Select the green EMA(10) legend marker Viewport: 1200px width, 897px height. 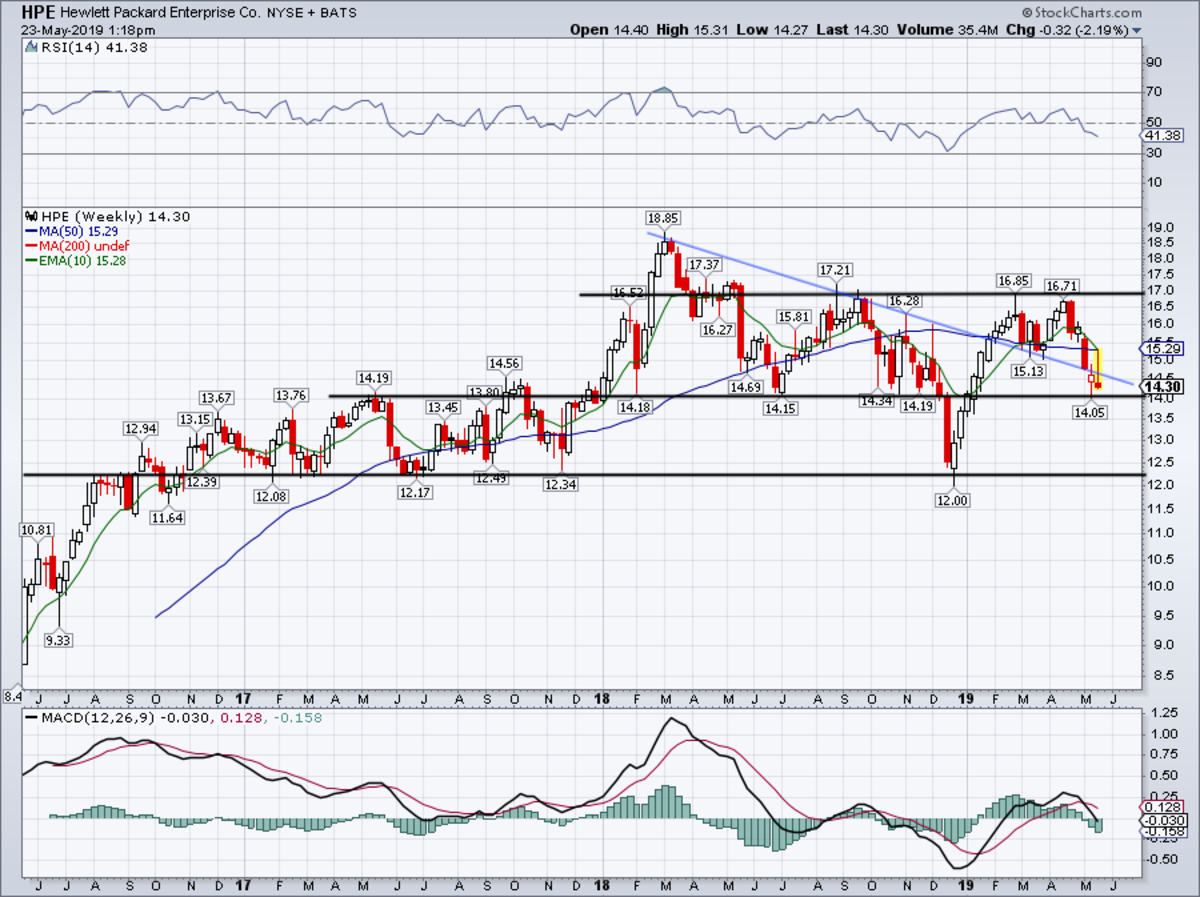tap(30, 260)
